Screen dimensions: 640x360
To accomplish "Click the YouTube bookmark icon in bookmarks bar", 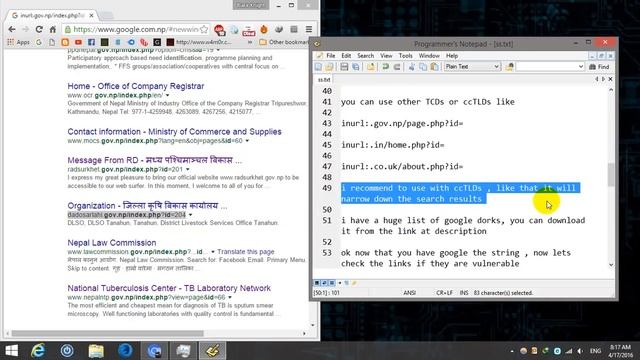I will pyautogui.click(x=78, y=42).
